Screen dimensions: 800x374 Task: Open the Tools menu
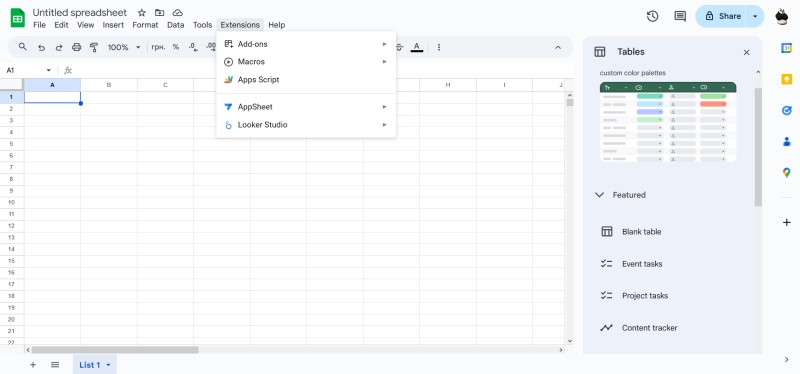click(x=203, y=25)
